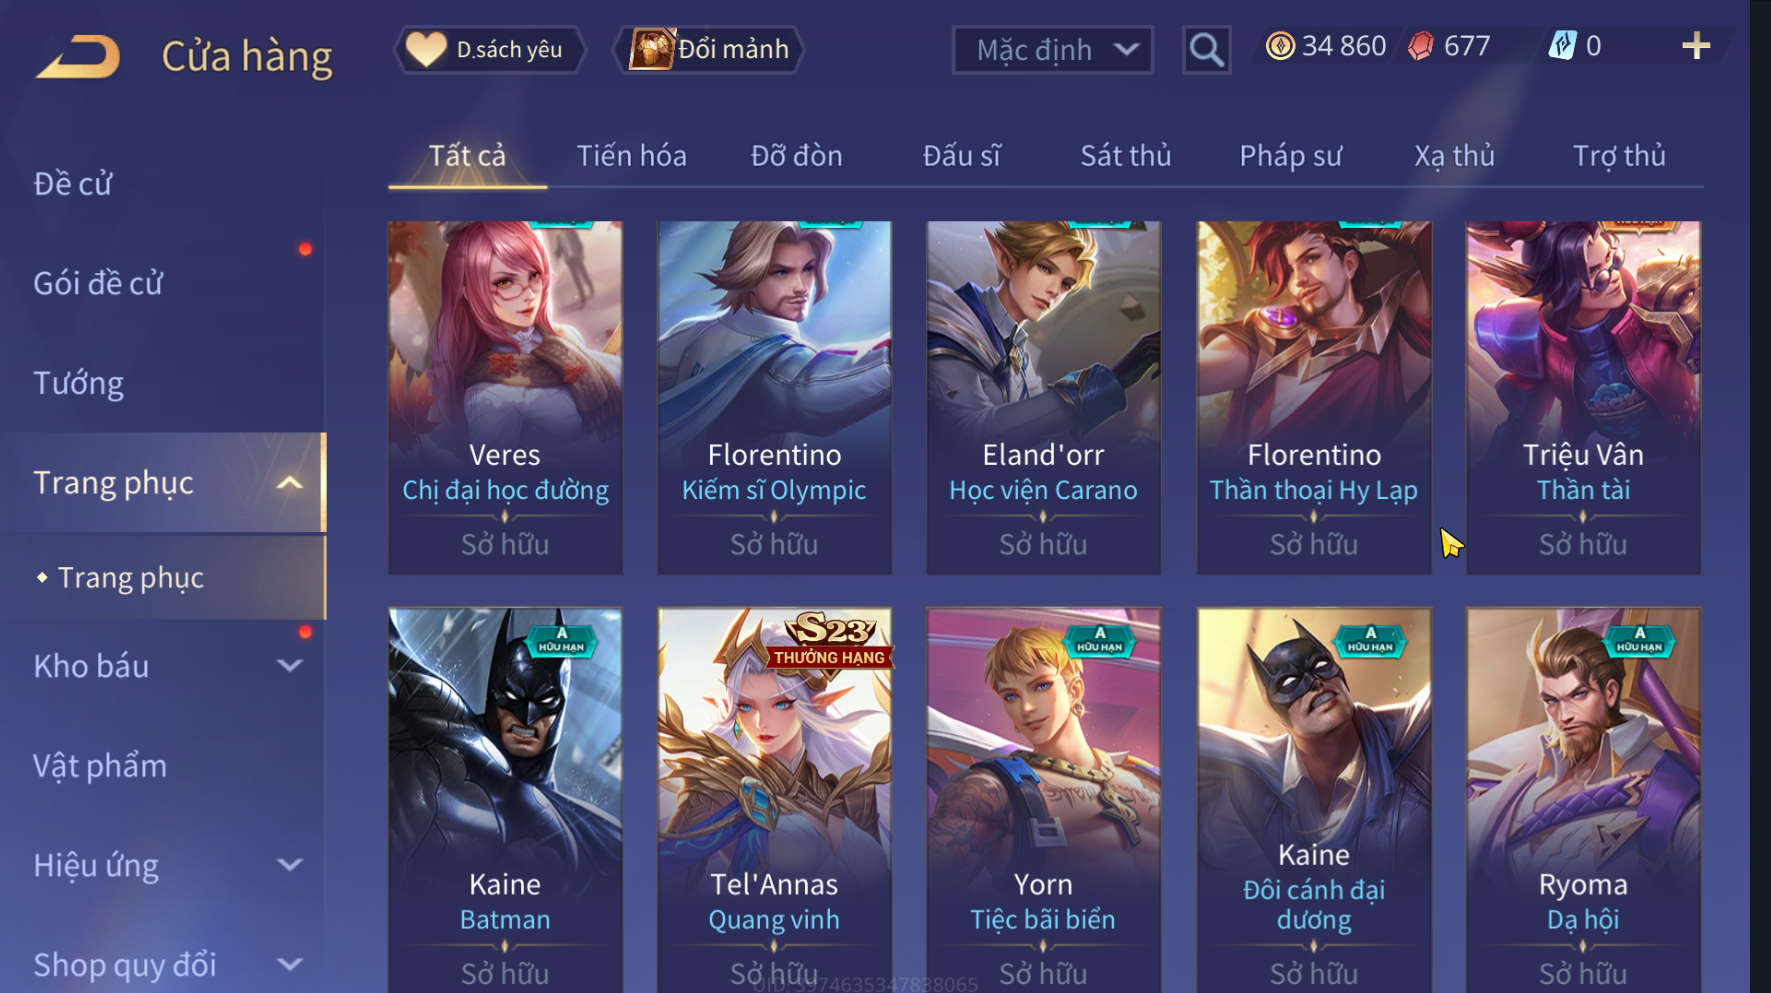Expand the Shop quy đổi section
The height and width of the screenshot is (993, 1771).
tap(289, 965)
